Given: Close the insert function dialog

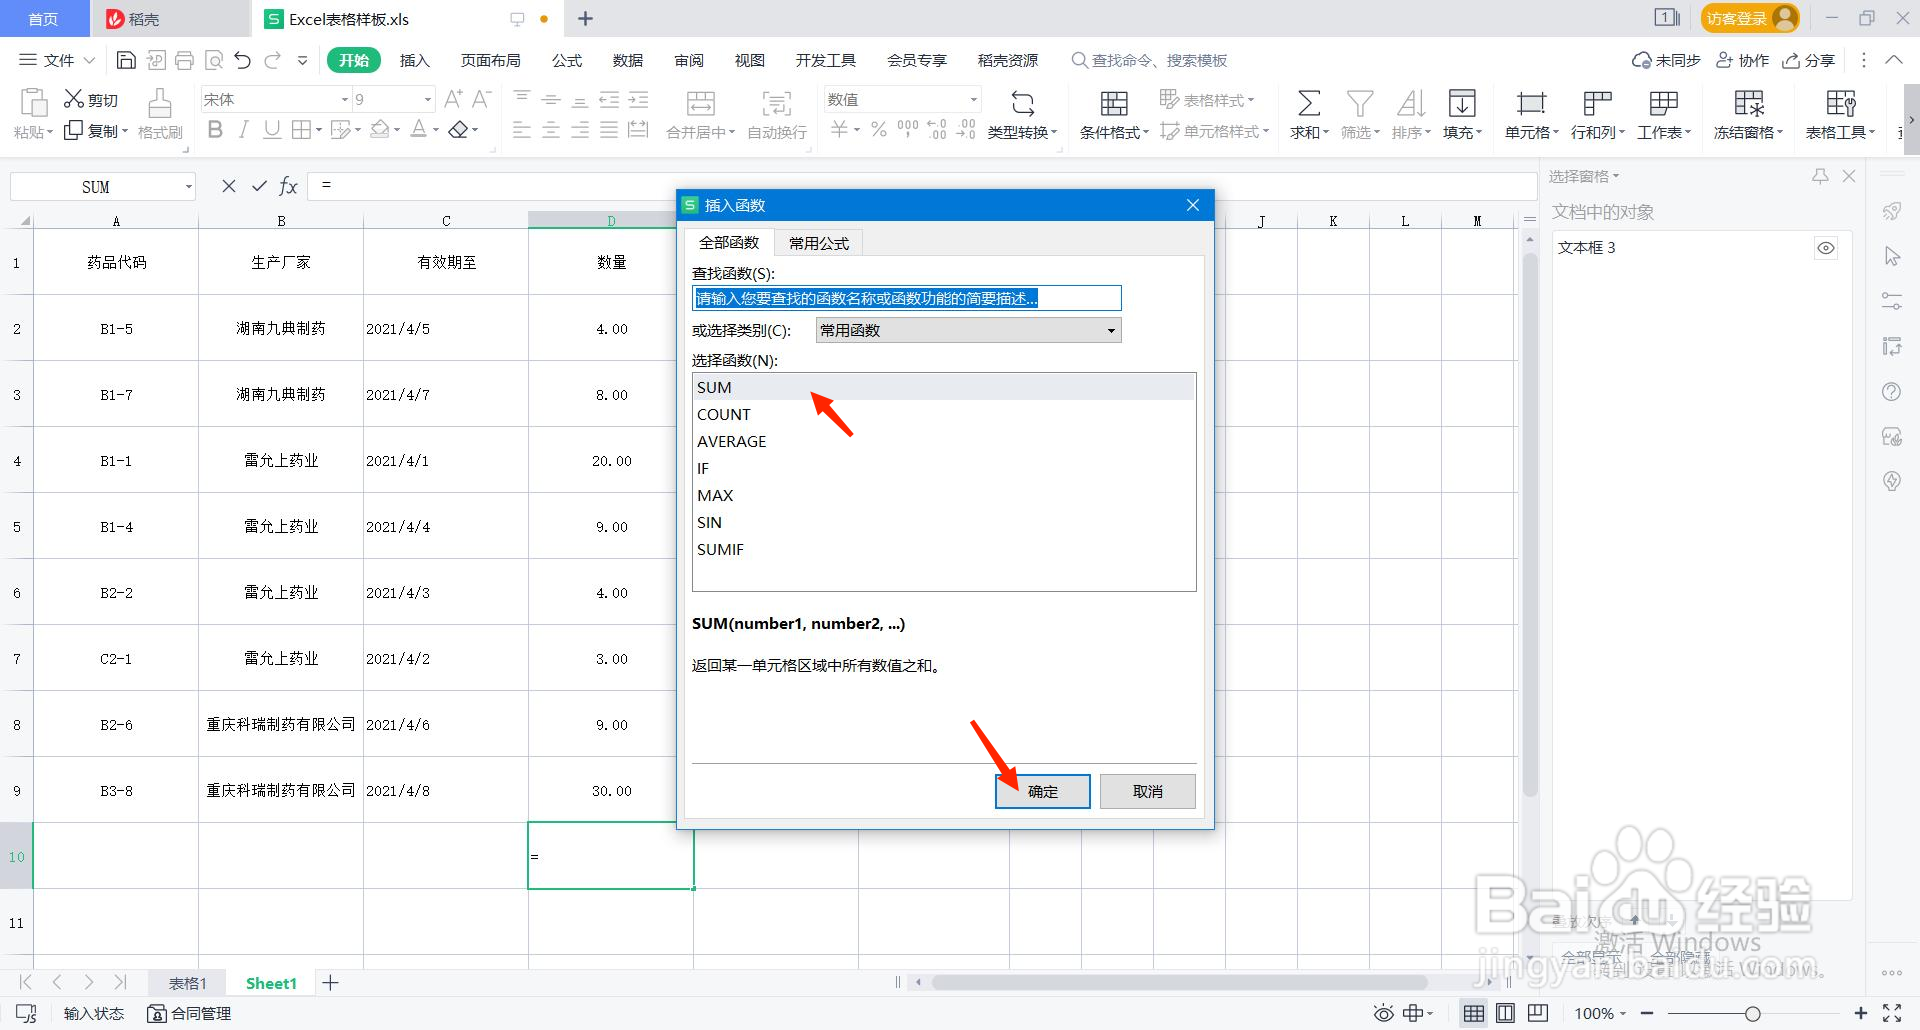Looking at the screenshot, I should click(1193, 205).
